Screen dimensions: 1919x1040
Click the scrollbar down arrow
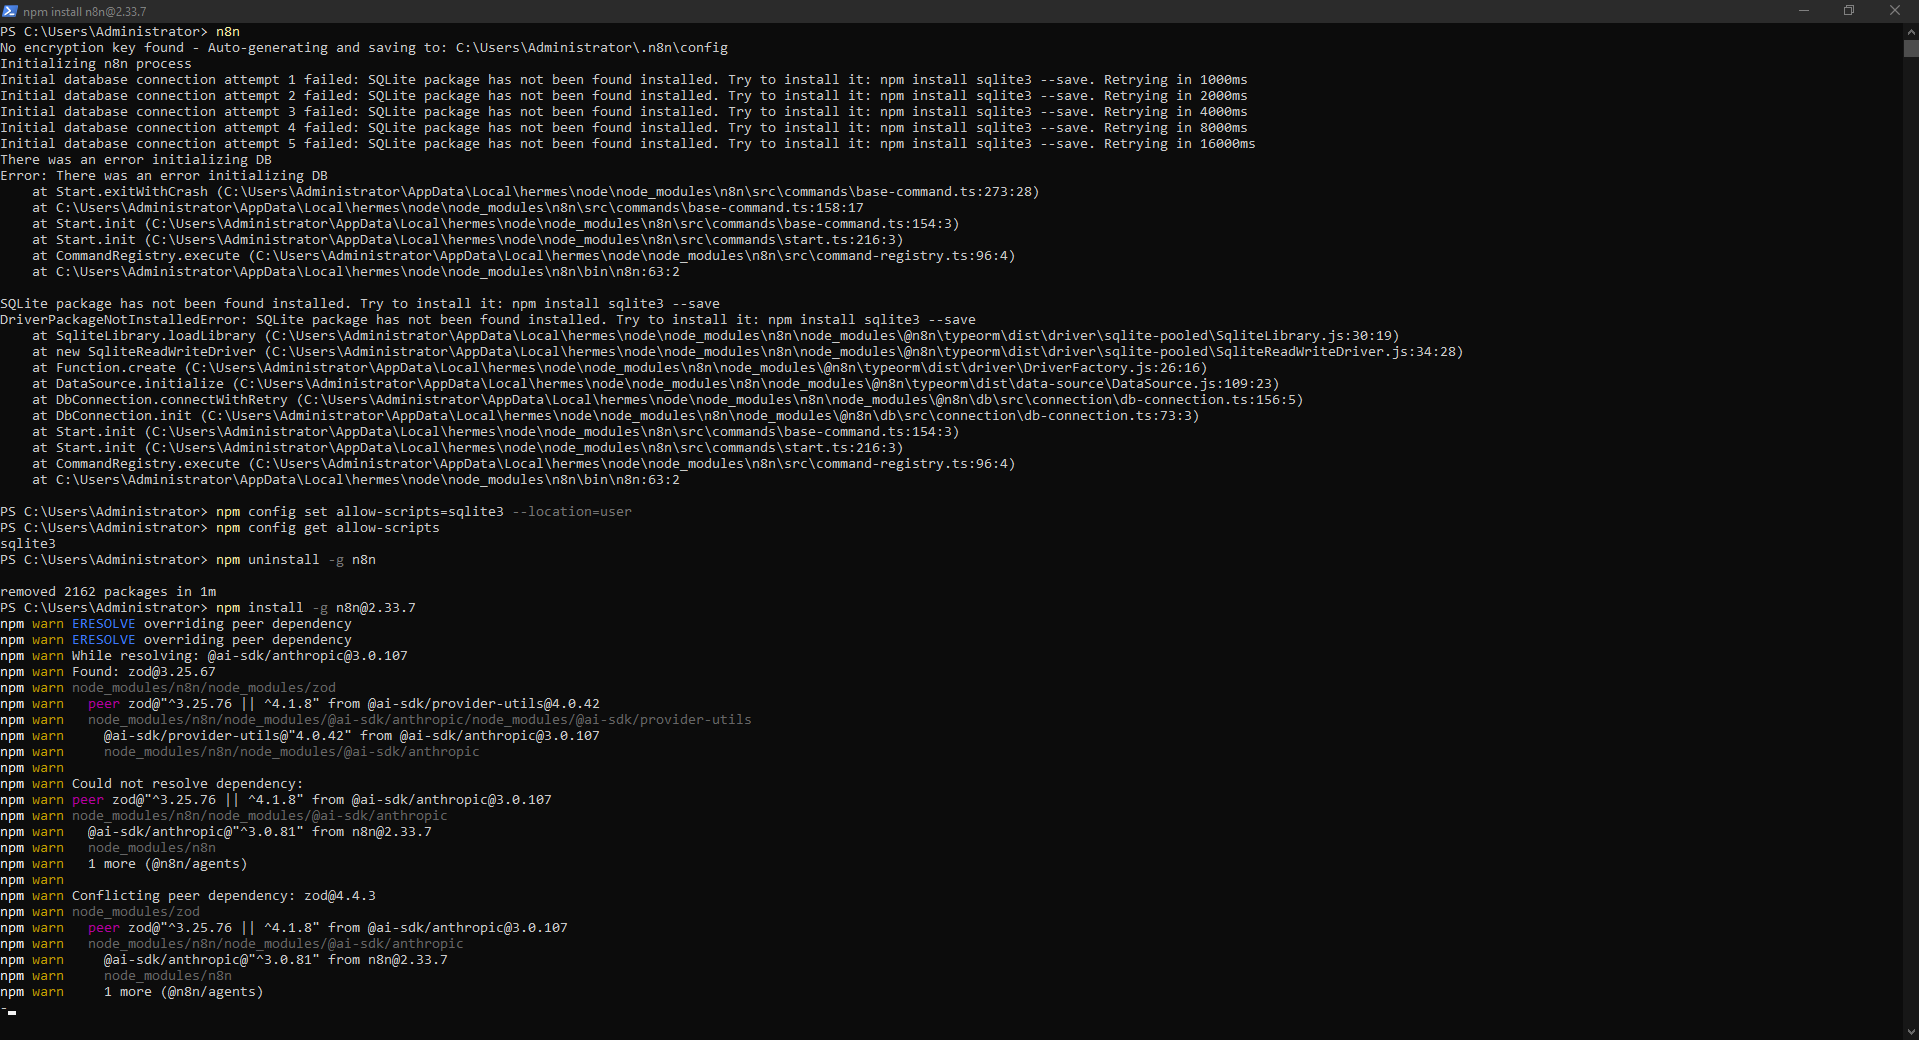tap(1911, 1032)
